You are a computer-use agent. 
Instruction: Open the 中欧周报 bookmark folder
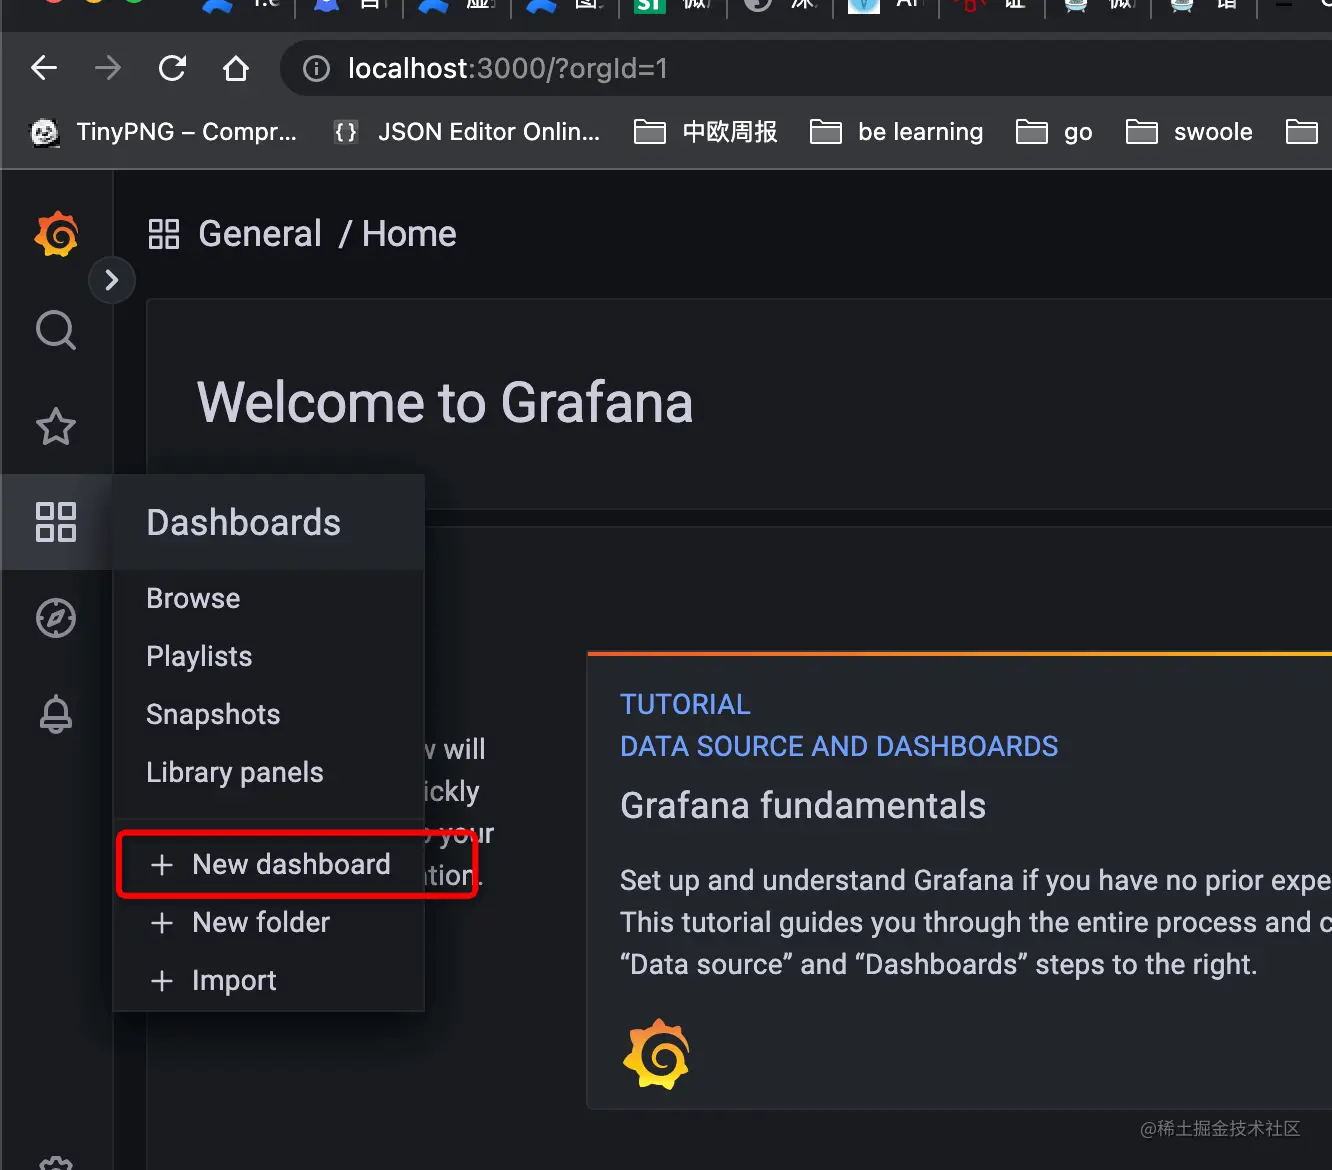coord(706,132)
